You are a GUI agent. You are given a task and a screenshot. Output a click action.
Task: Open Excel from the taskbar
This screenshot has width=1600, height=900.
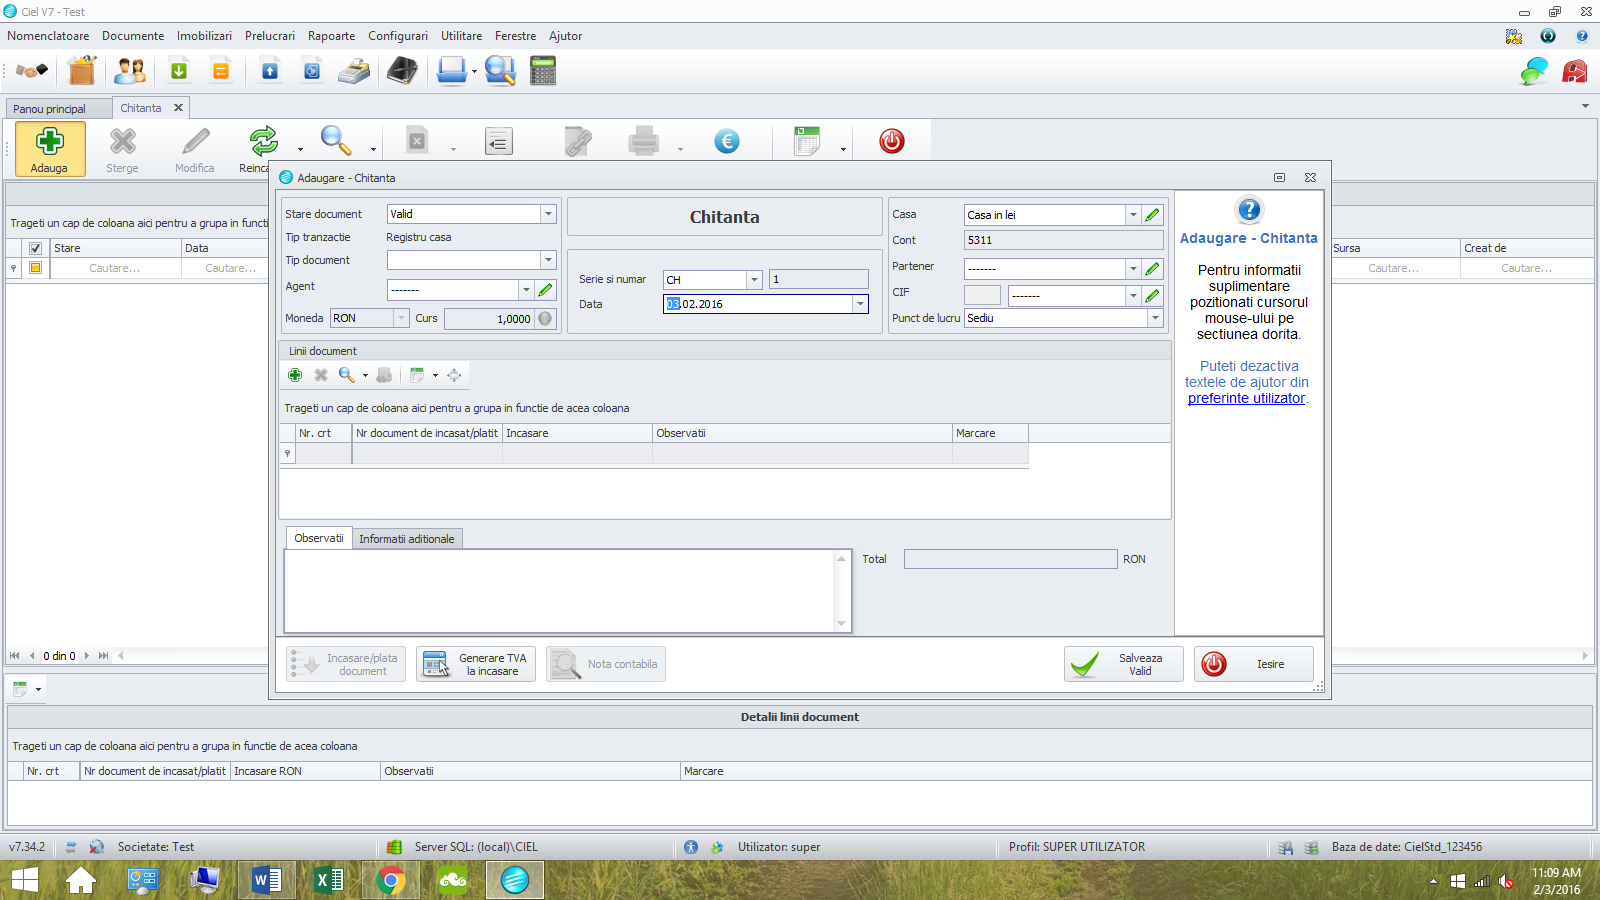329,880
